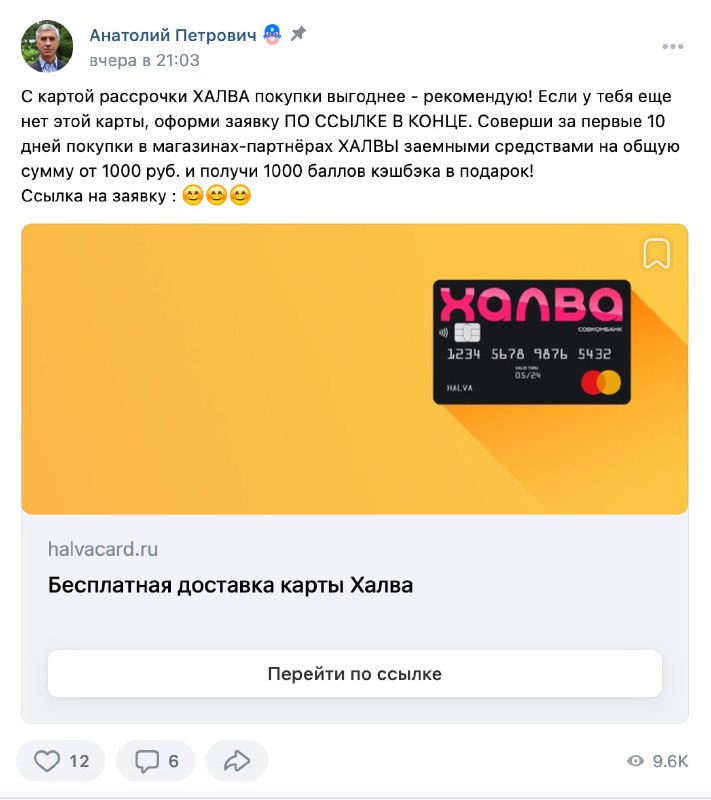
Task: Open the three-dots post options menu
Action: pyautogui.click(x=672, y=46)
